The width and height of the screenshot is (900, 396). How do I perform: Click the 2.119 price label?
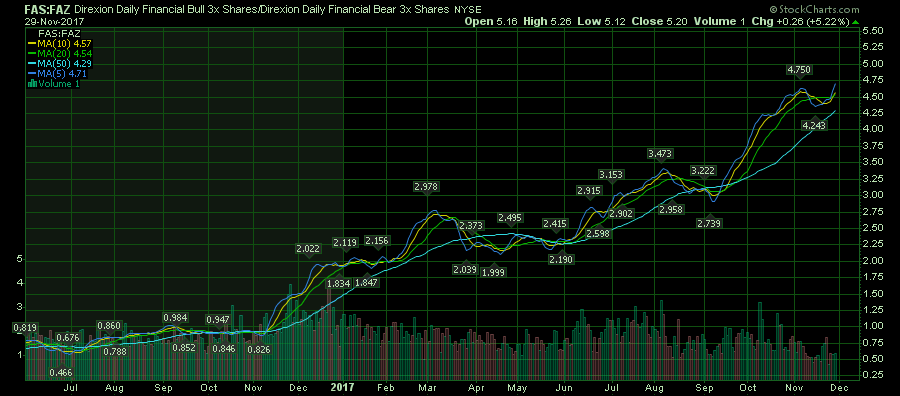(x=345, y=242)
